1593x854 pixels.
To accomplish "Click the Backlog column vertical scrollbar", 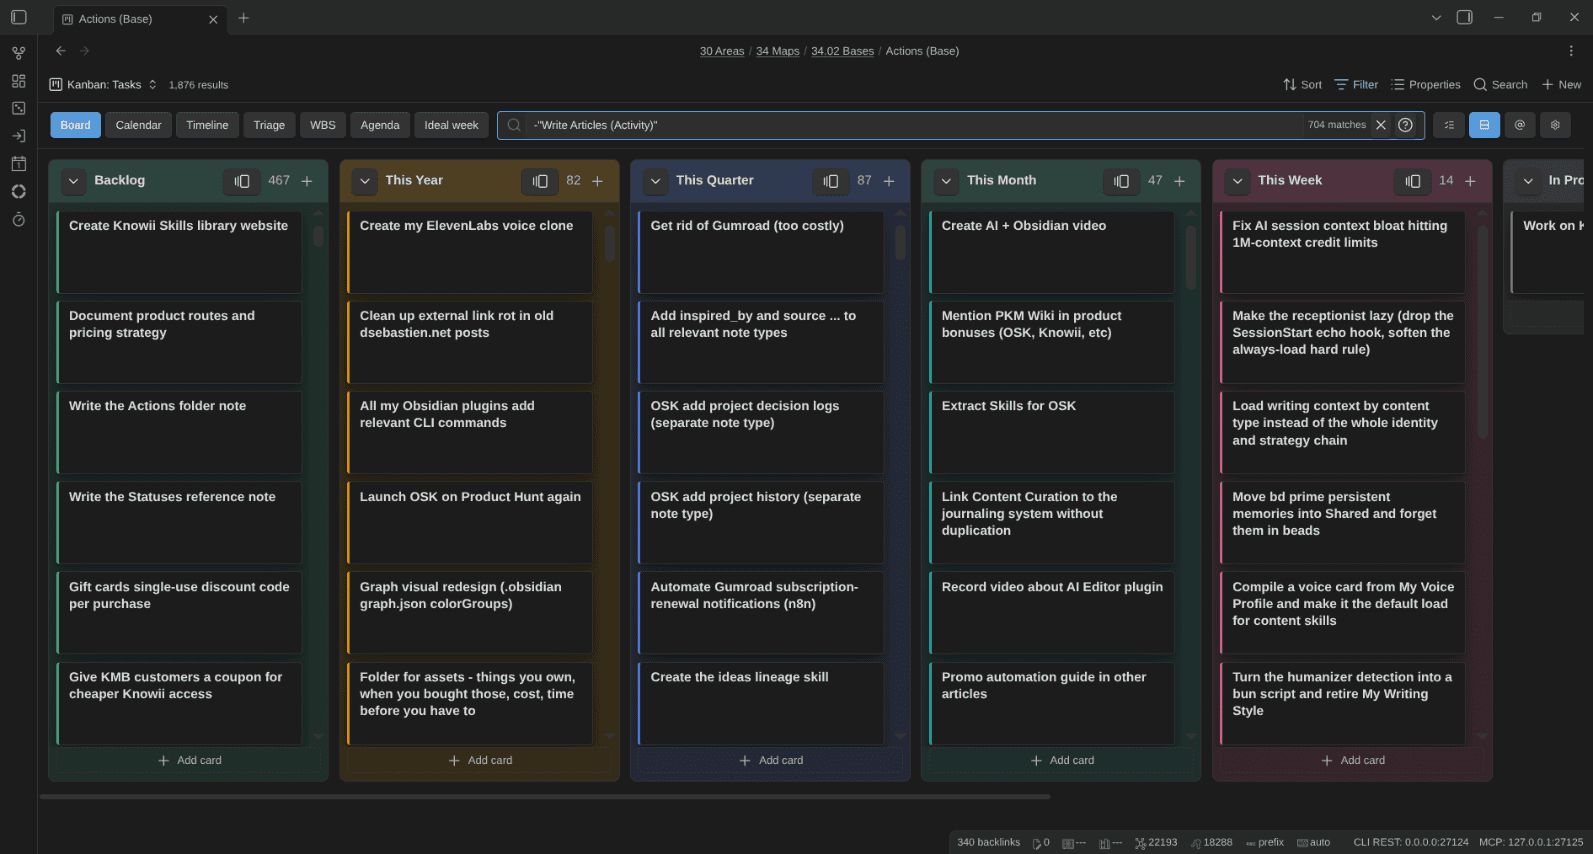I will [x=318, y=236].
